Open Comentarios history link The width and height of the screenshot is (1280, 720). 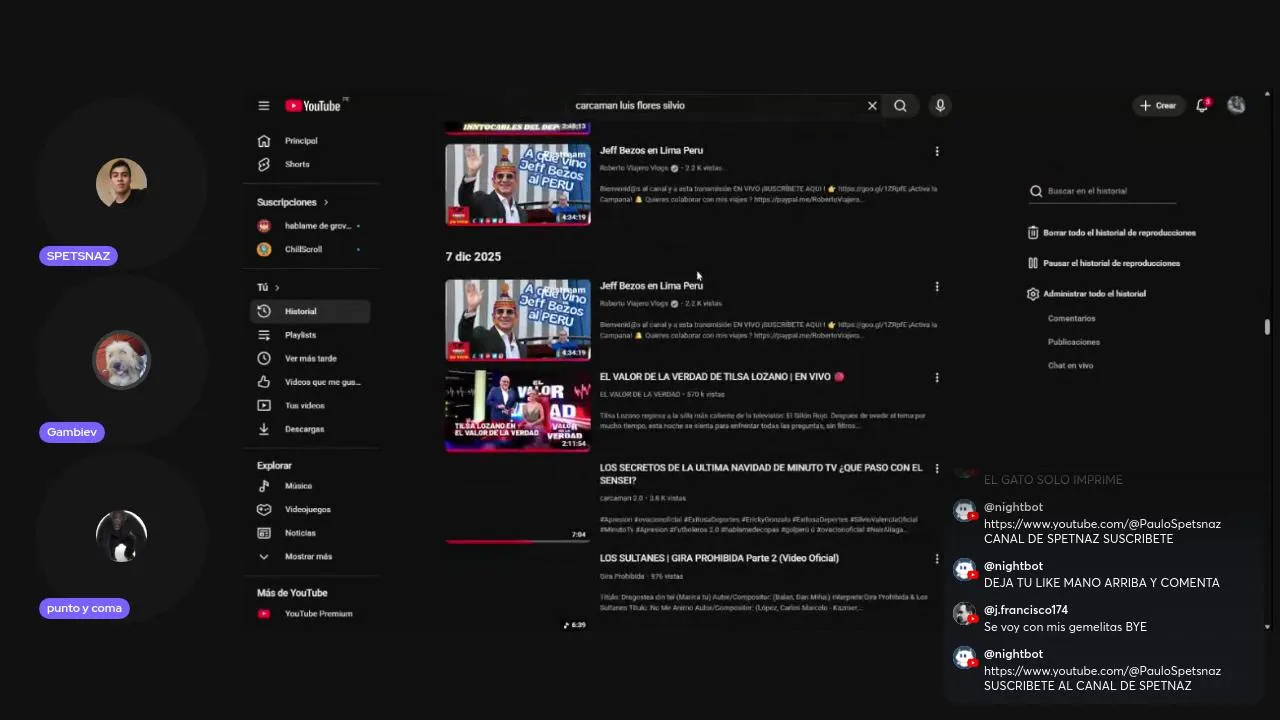1072,319
